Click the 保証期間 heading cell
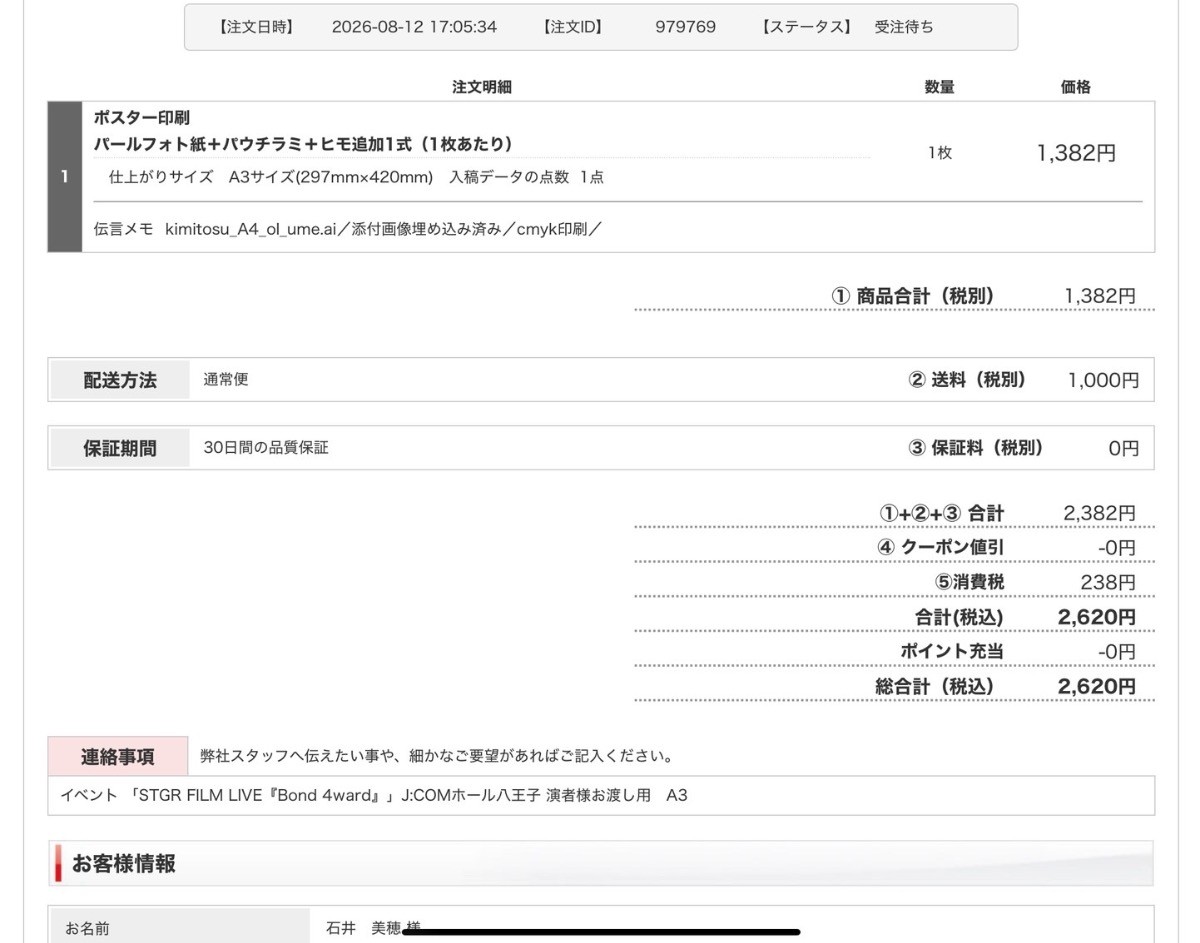Screen dimensions: 1200x943 (x=119, y=448)
